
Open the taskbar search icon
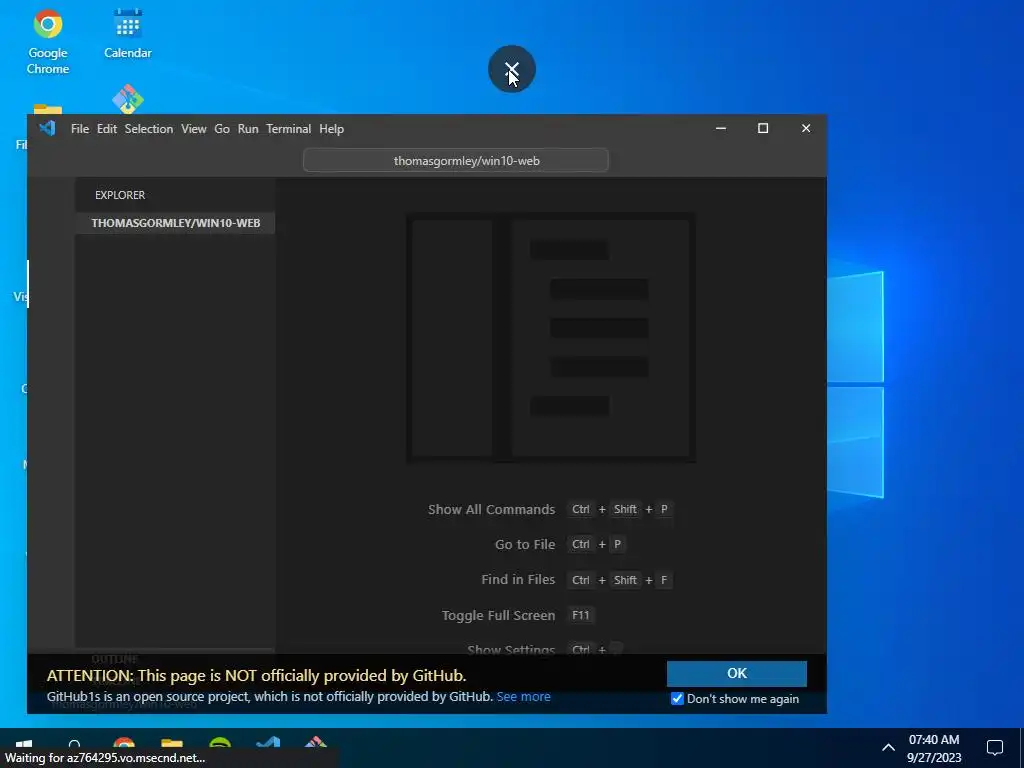pos(74,743)
